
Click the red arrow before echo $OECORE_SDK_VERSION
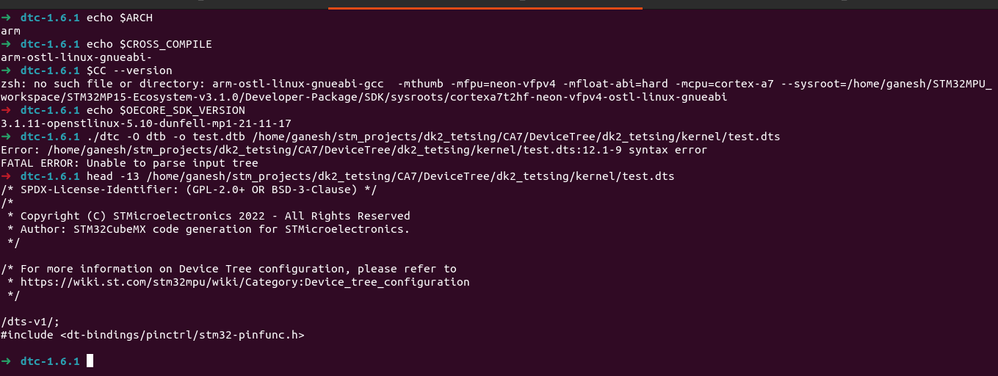(x=6, y=110)
